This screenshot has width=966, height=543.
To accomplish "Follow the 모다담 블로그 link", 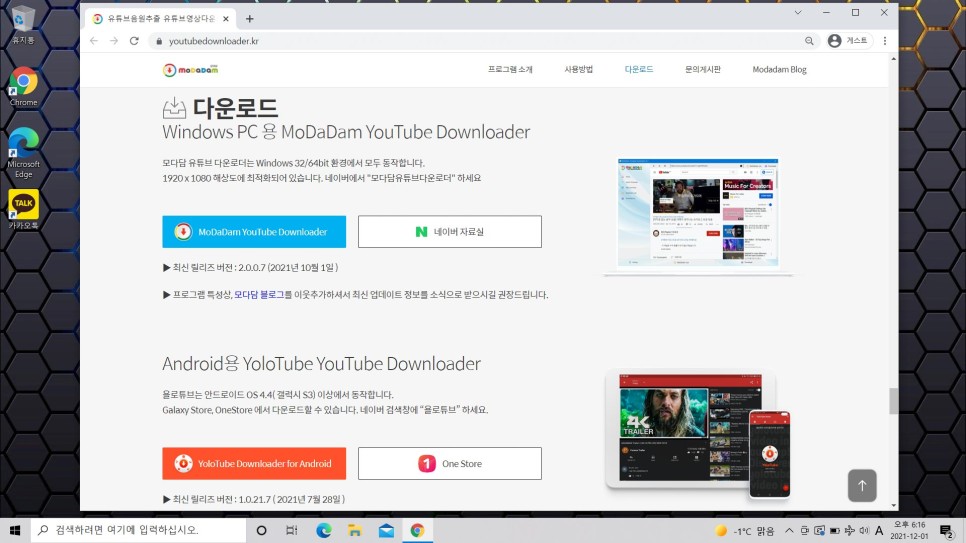I will [x=259, y=295].
